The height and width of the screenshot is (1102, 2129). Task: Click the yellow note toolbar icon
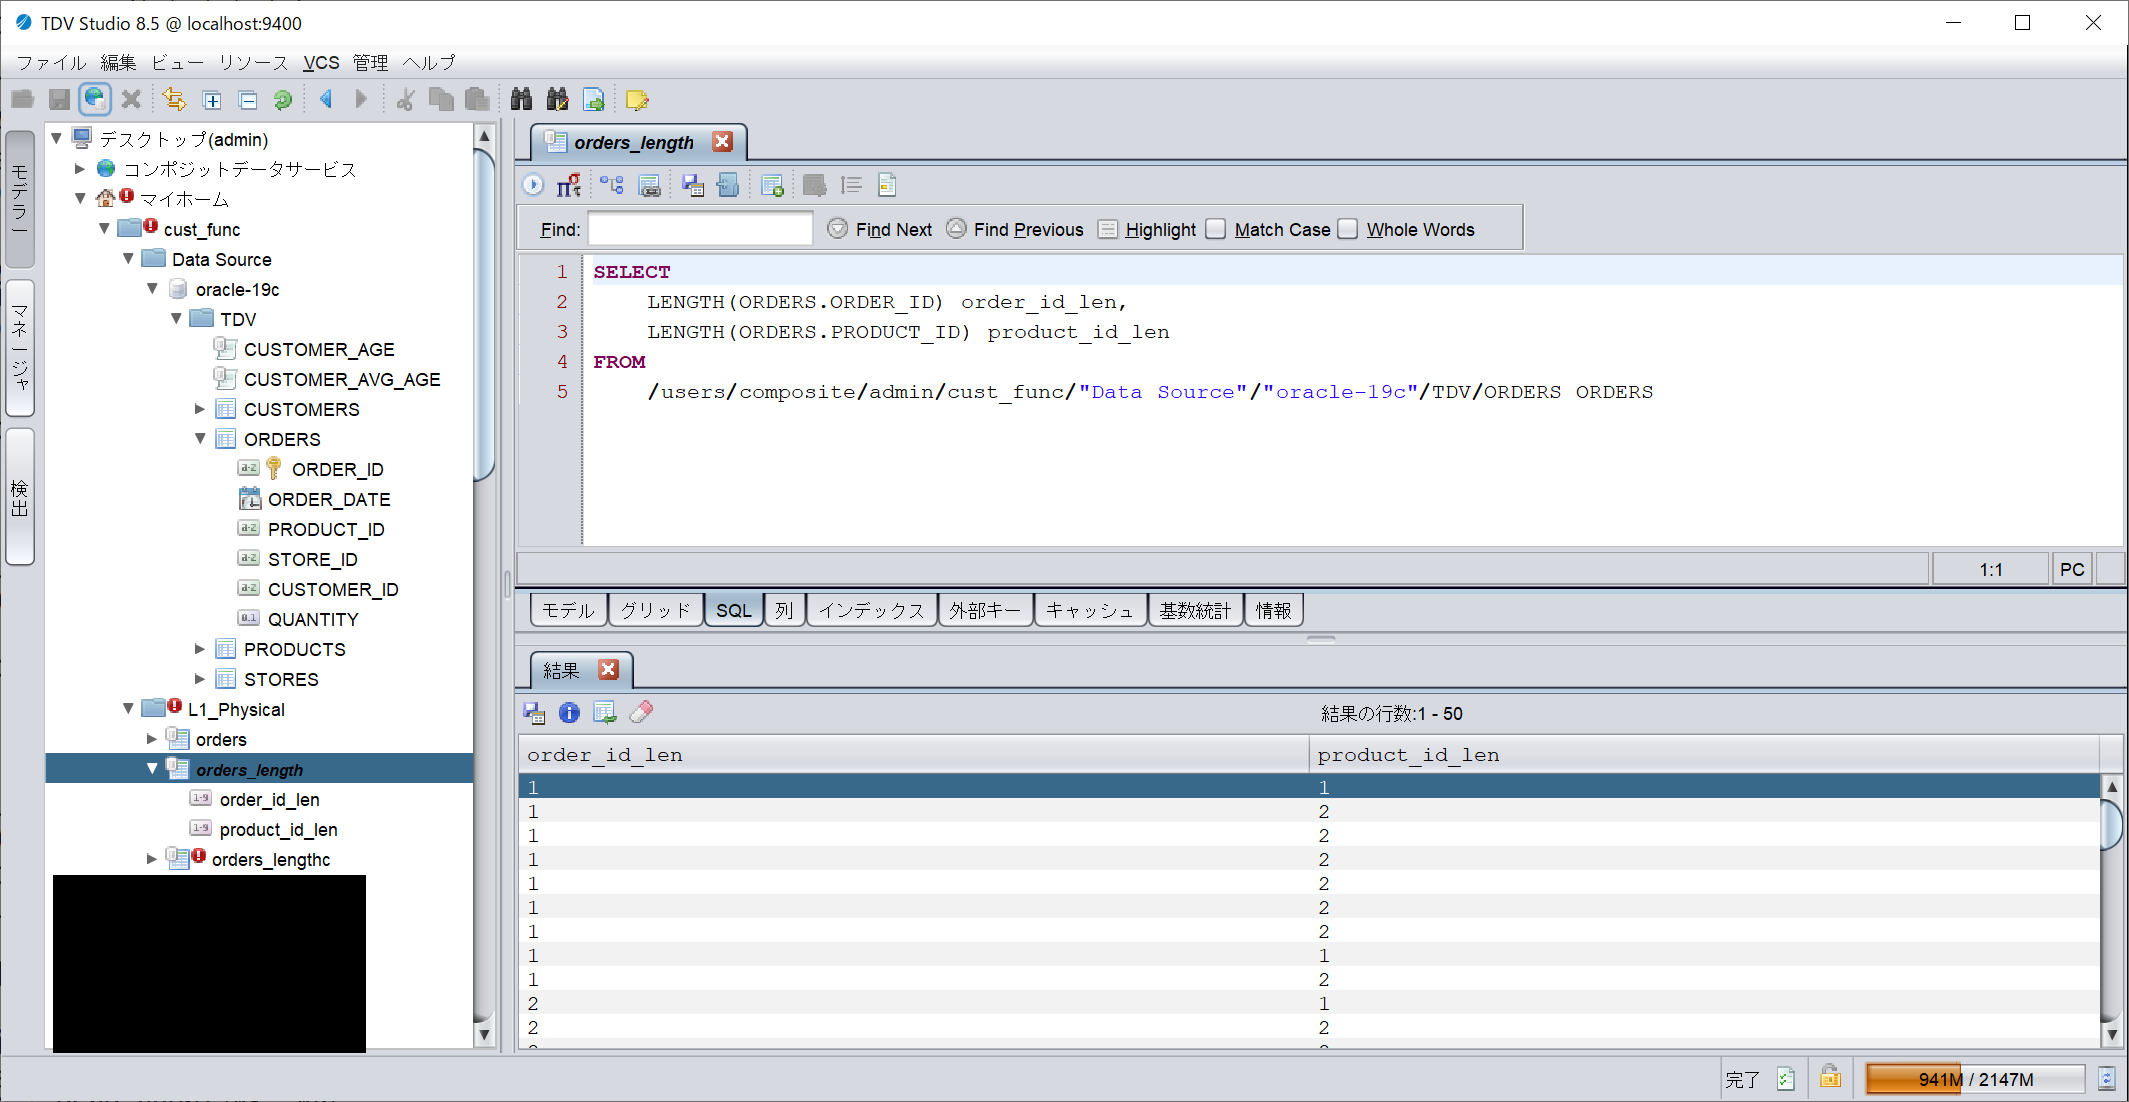[x=637, y=100]
